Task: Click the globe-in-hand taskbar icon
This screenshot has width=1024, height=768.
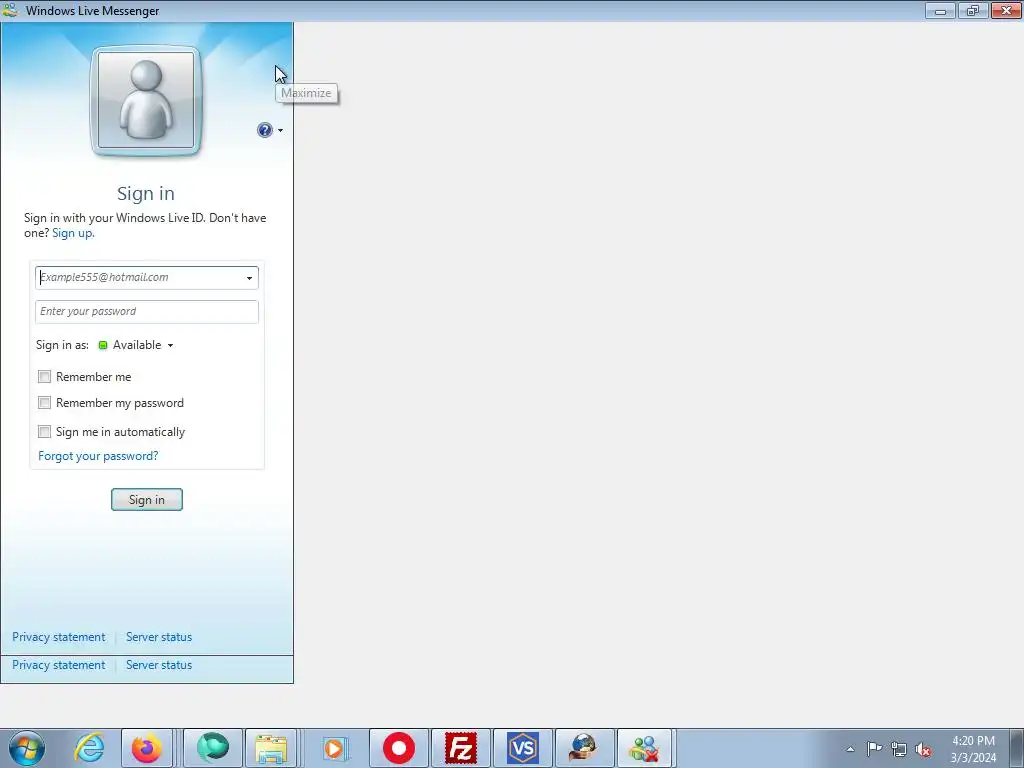Action: pyautogui.click(x=584, y=748)
